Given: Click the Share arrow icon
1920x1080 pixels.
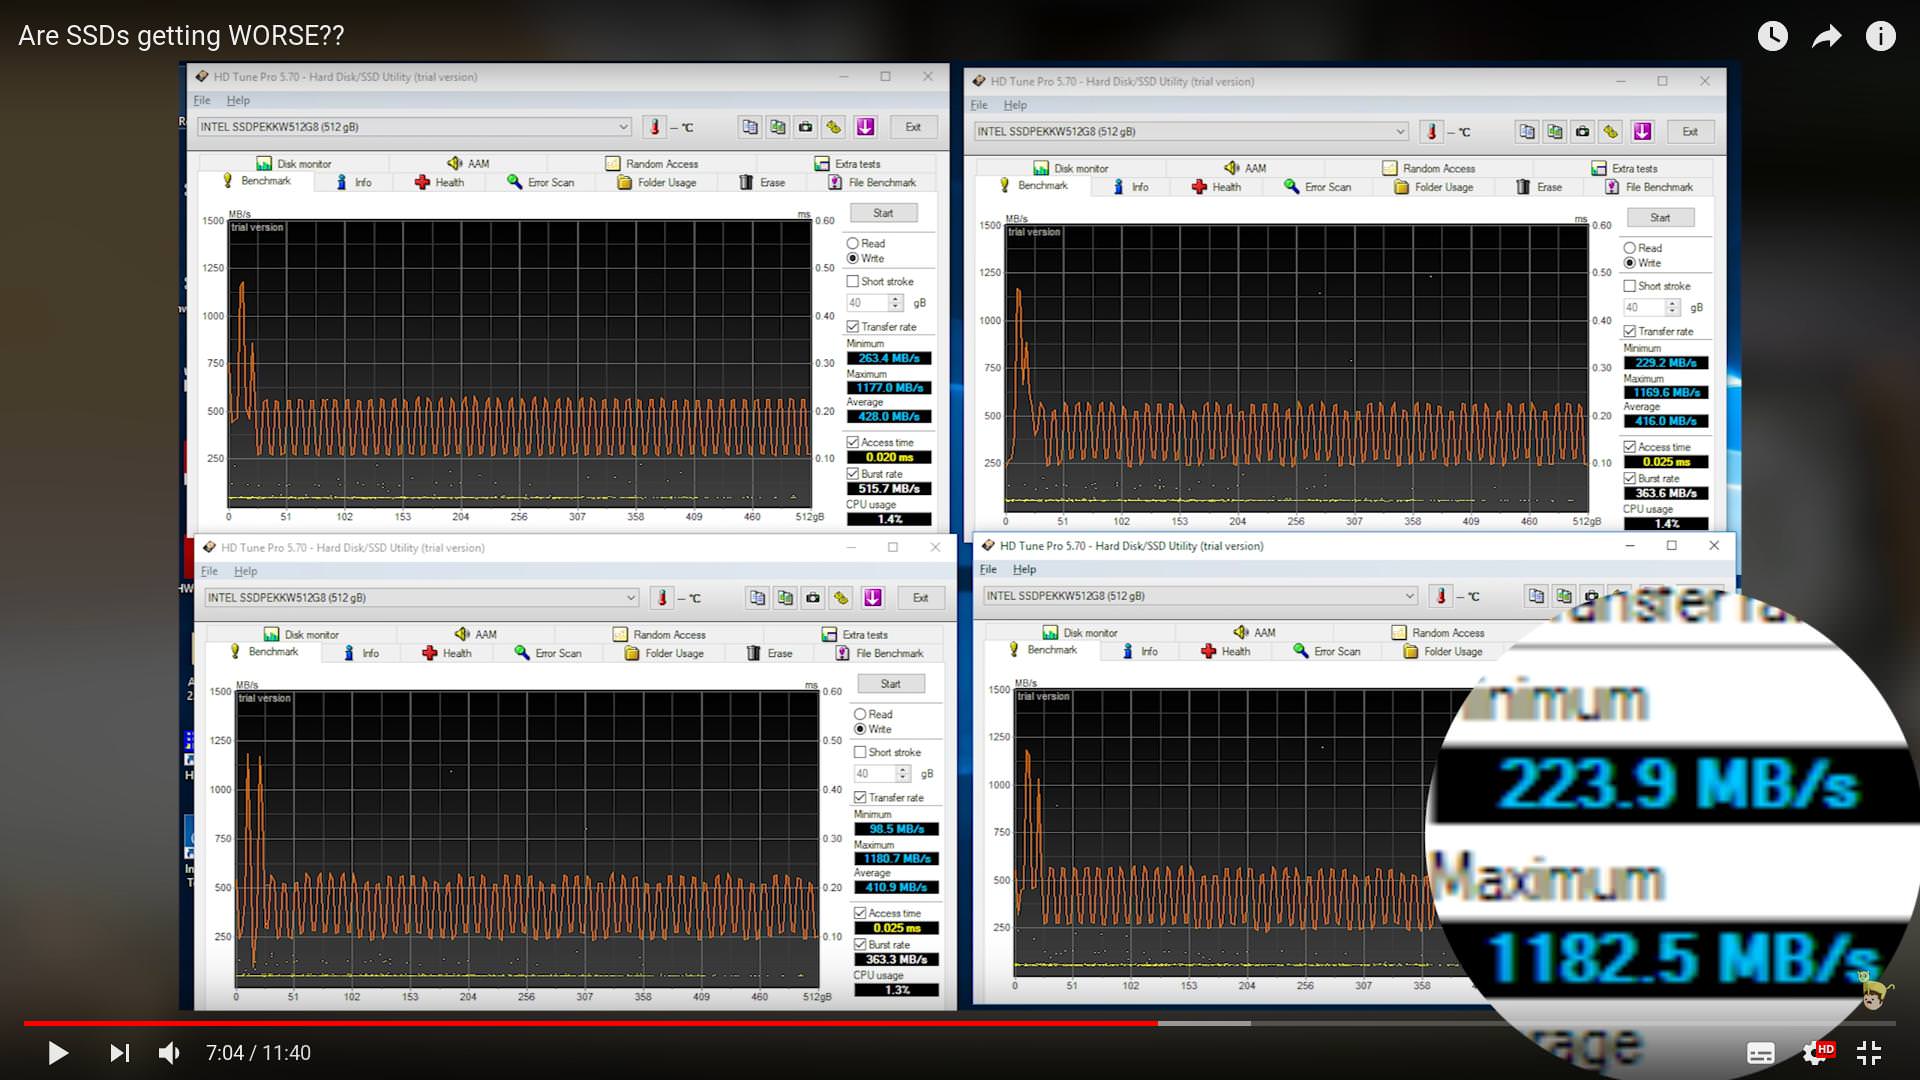Looking at the screenshot, I should (1827, 37).
